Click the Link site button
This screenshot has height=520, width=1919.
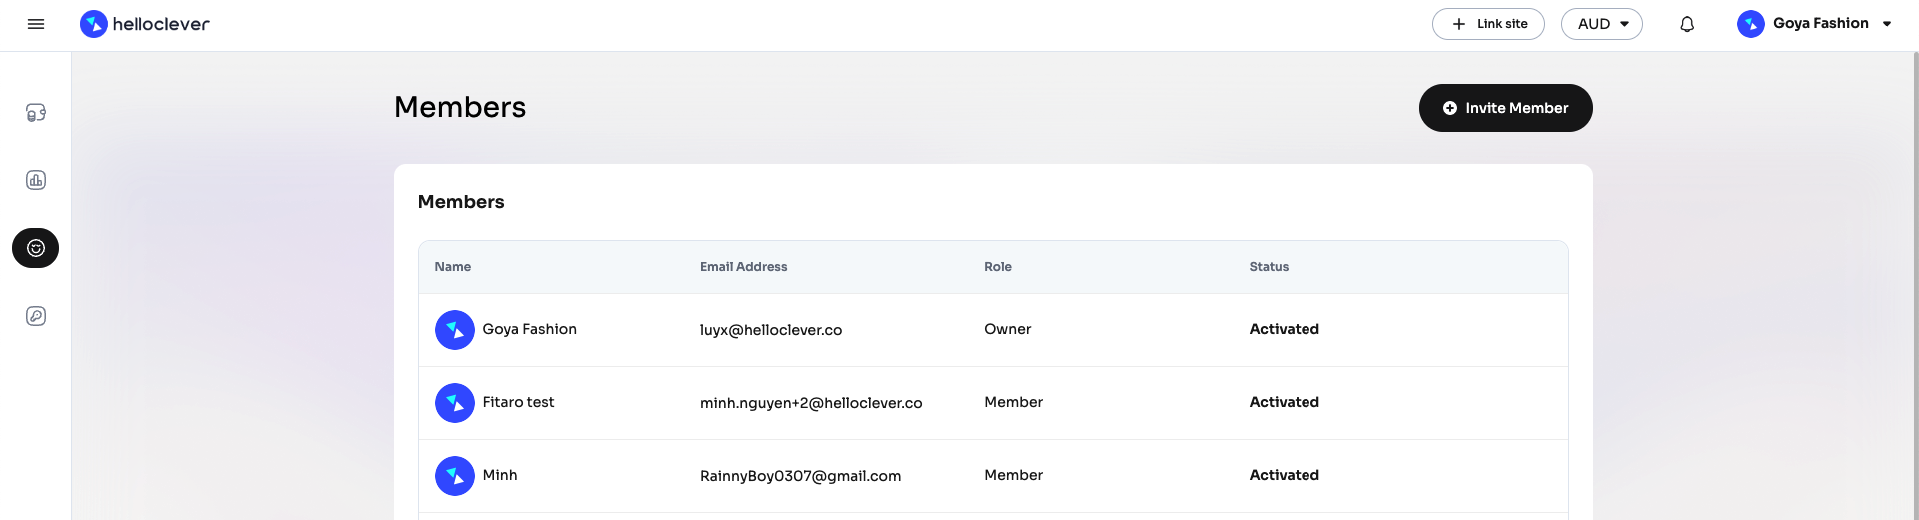pyautogui.click(x=1488, y=24)
